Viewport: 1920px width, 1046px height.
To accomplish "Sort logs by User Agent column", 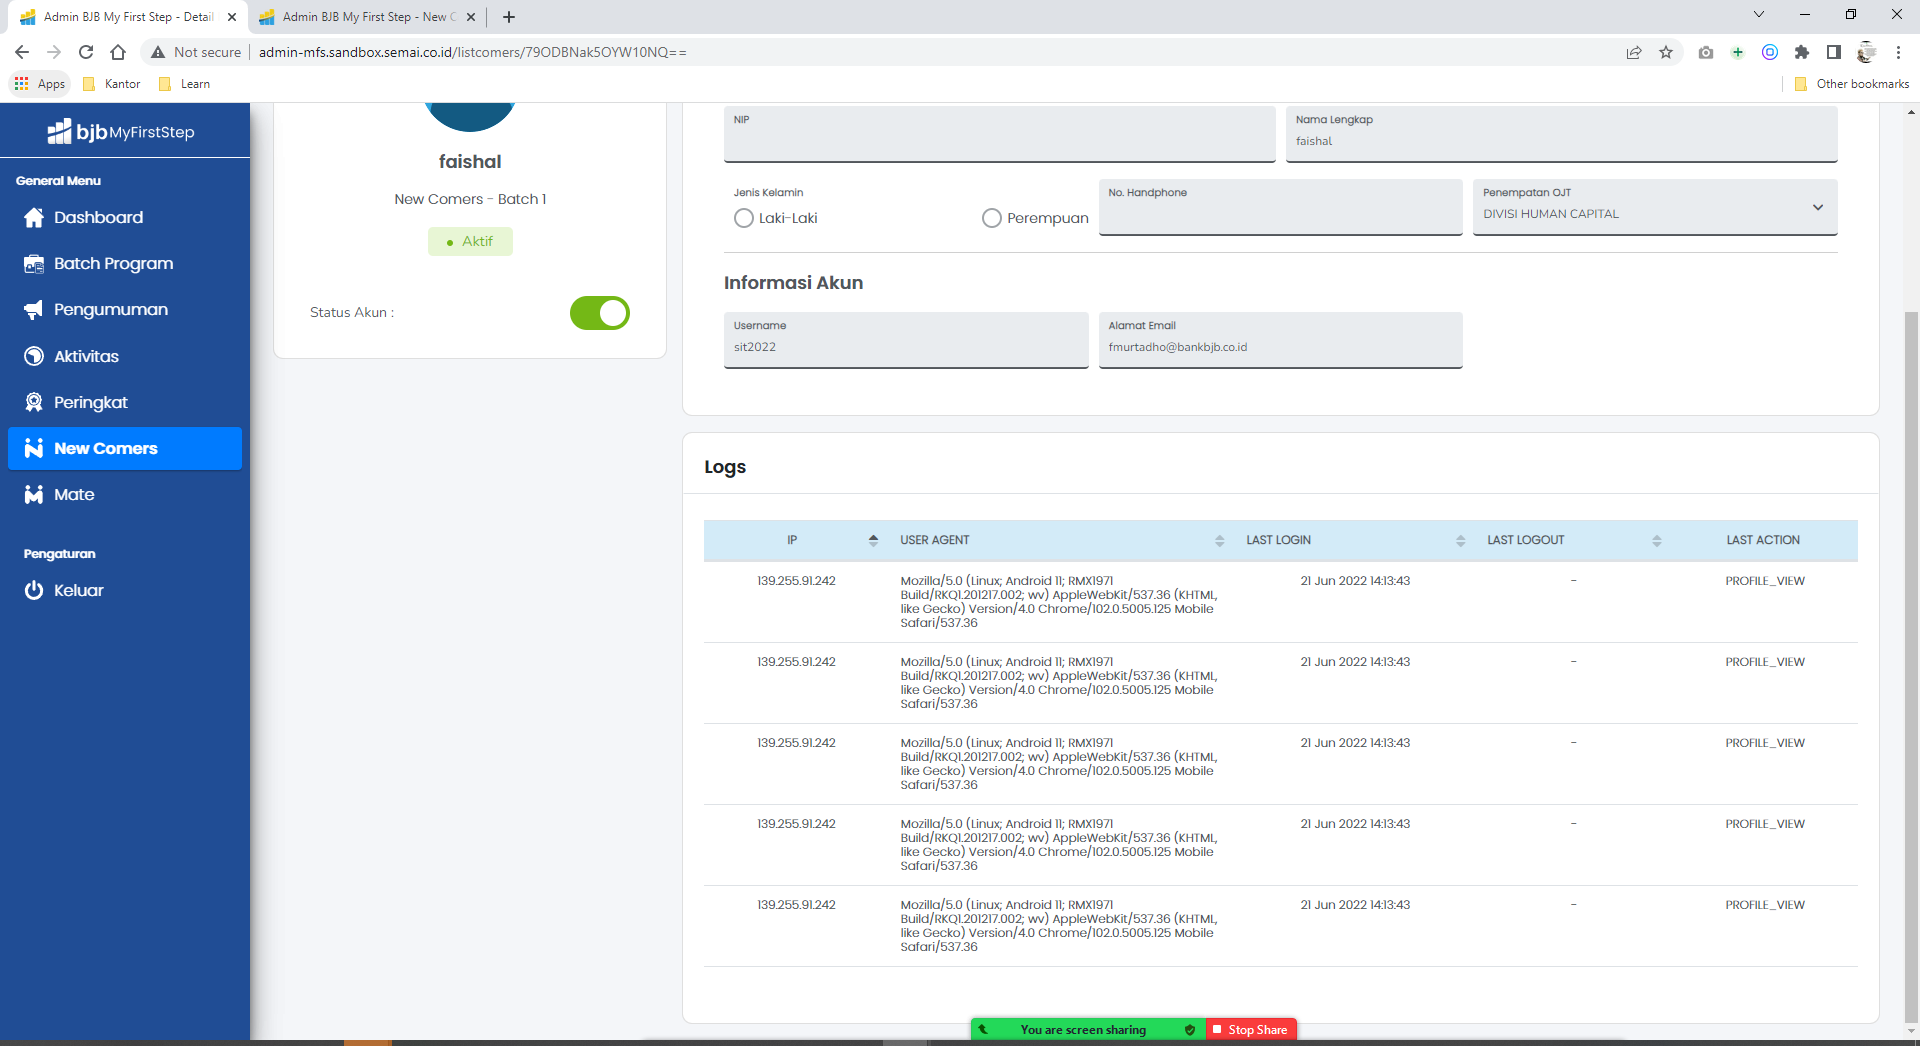I will coord(1219,540).
